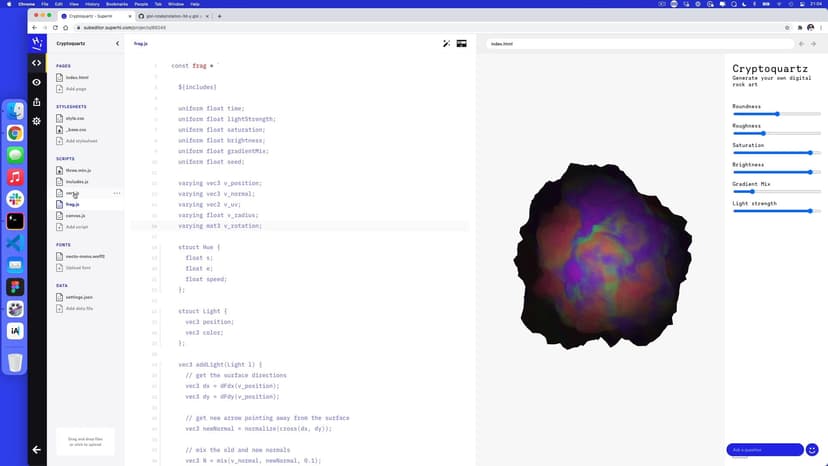Click the Superhi logo icon
Screen dimensions: 828x466
click(x=37, y=43)
